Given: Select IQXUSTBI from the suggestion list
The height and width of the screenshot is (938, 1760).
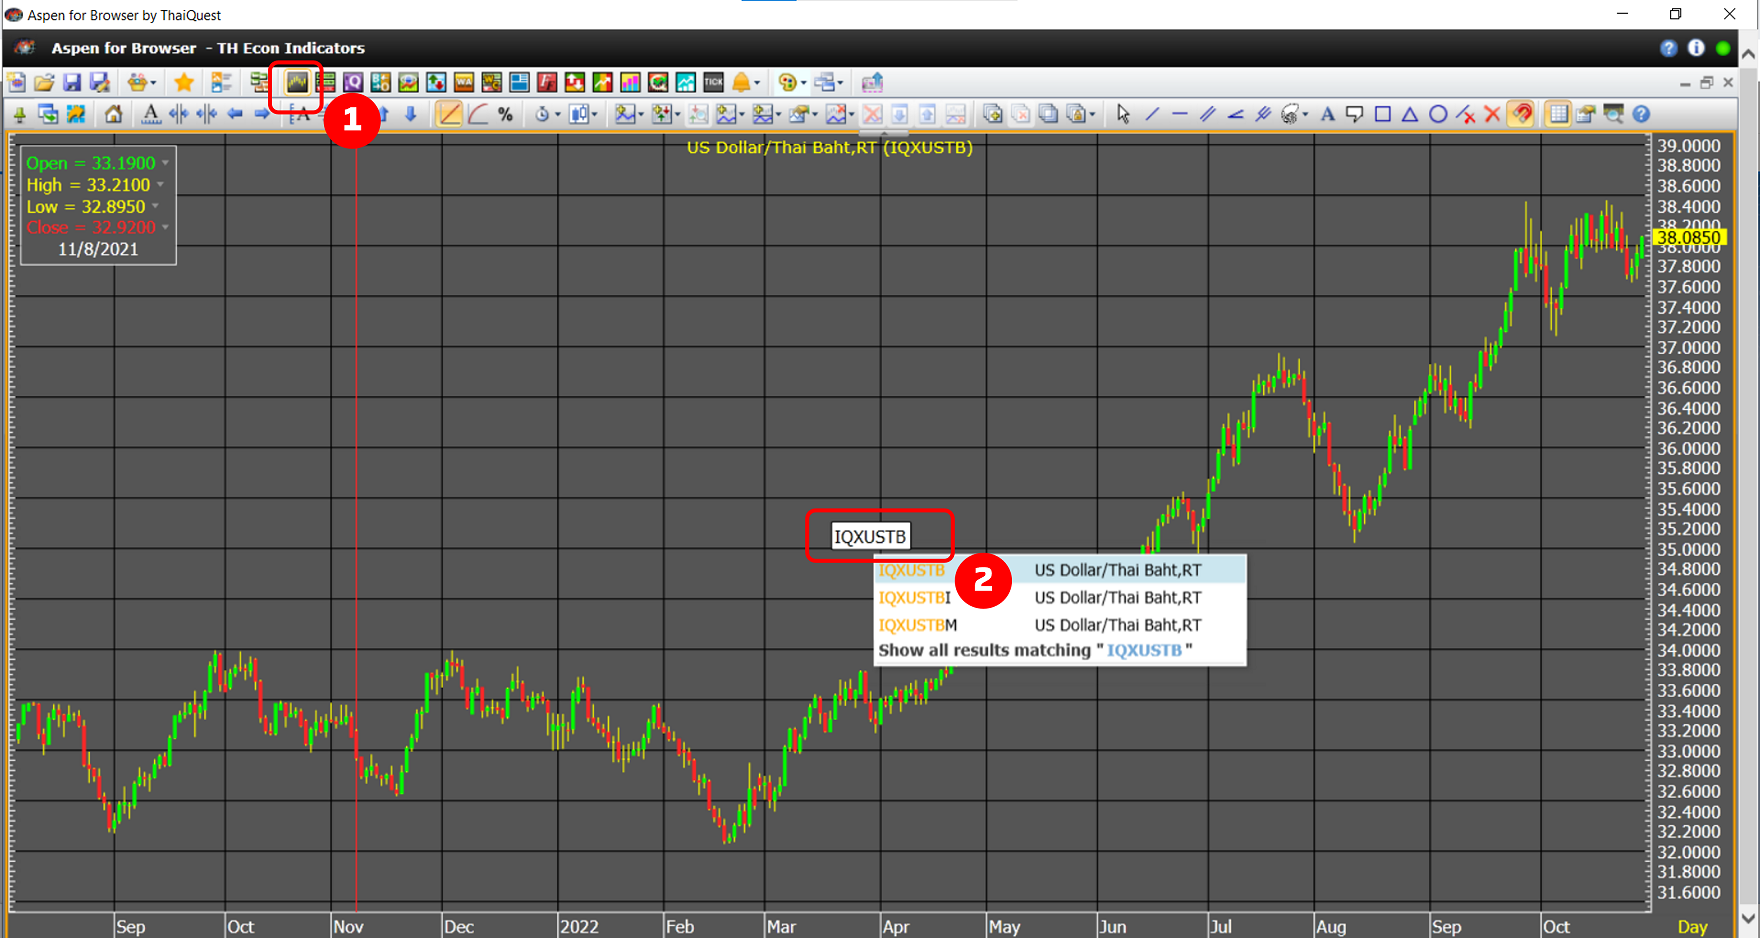Looking at the screenshot, I should coord(914,598).
